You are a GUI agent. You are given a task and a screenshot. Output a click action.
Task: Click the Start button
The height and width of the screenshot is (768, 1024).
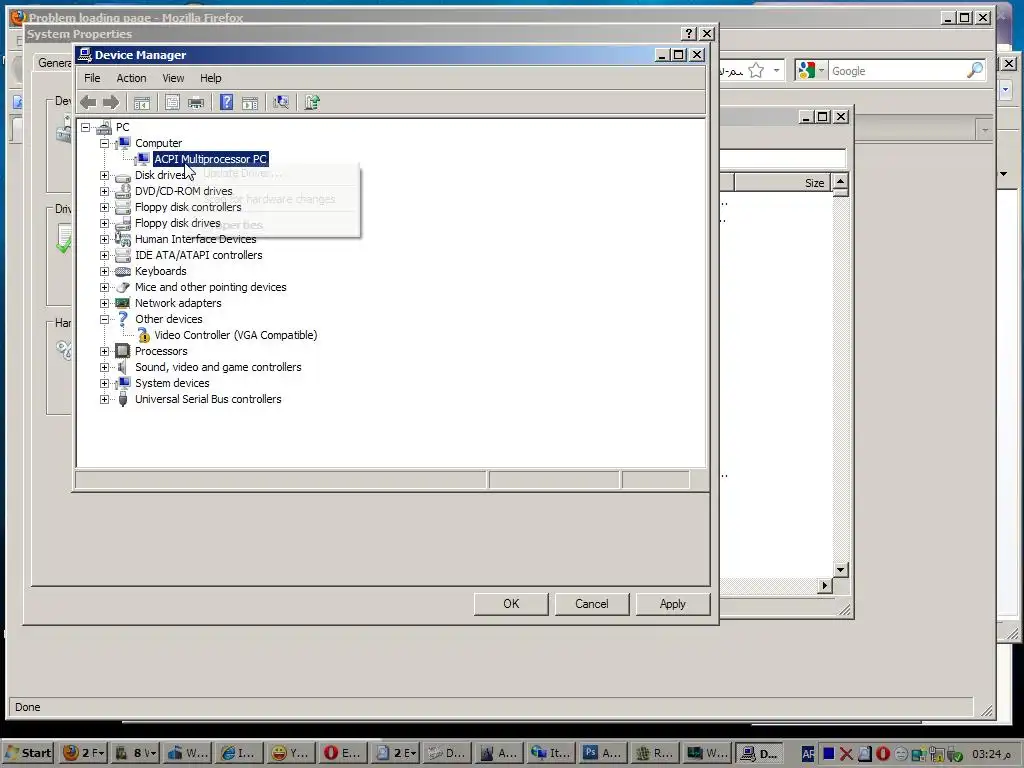pos(29,753)
